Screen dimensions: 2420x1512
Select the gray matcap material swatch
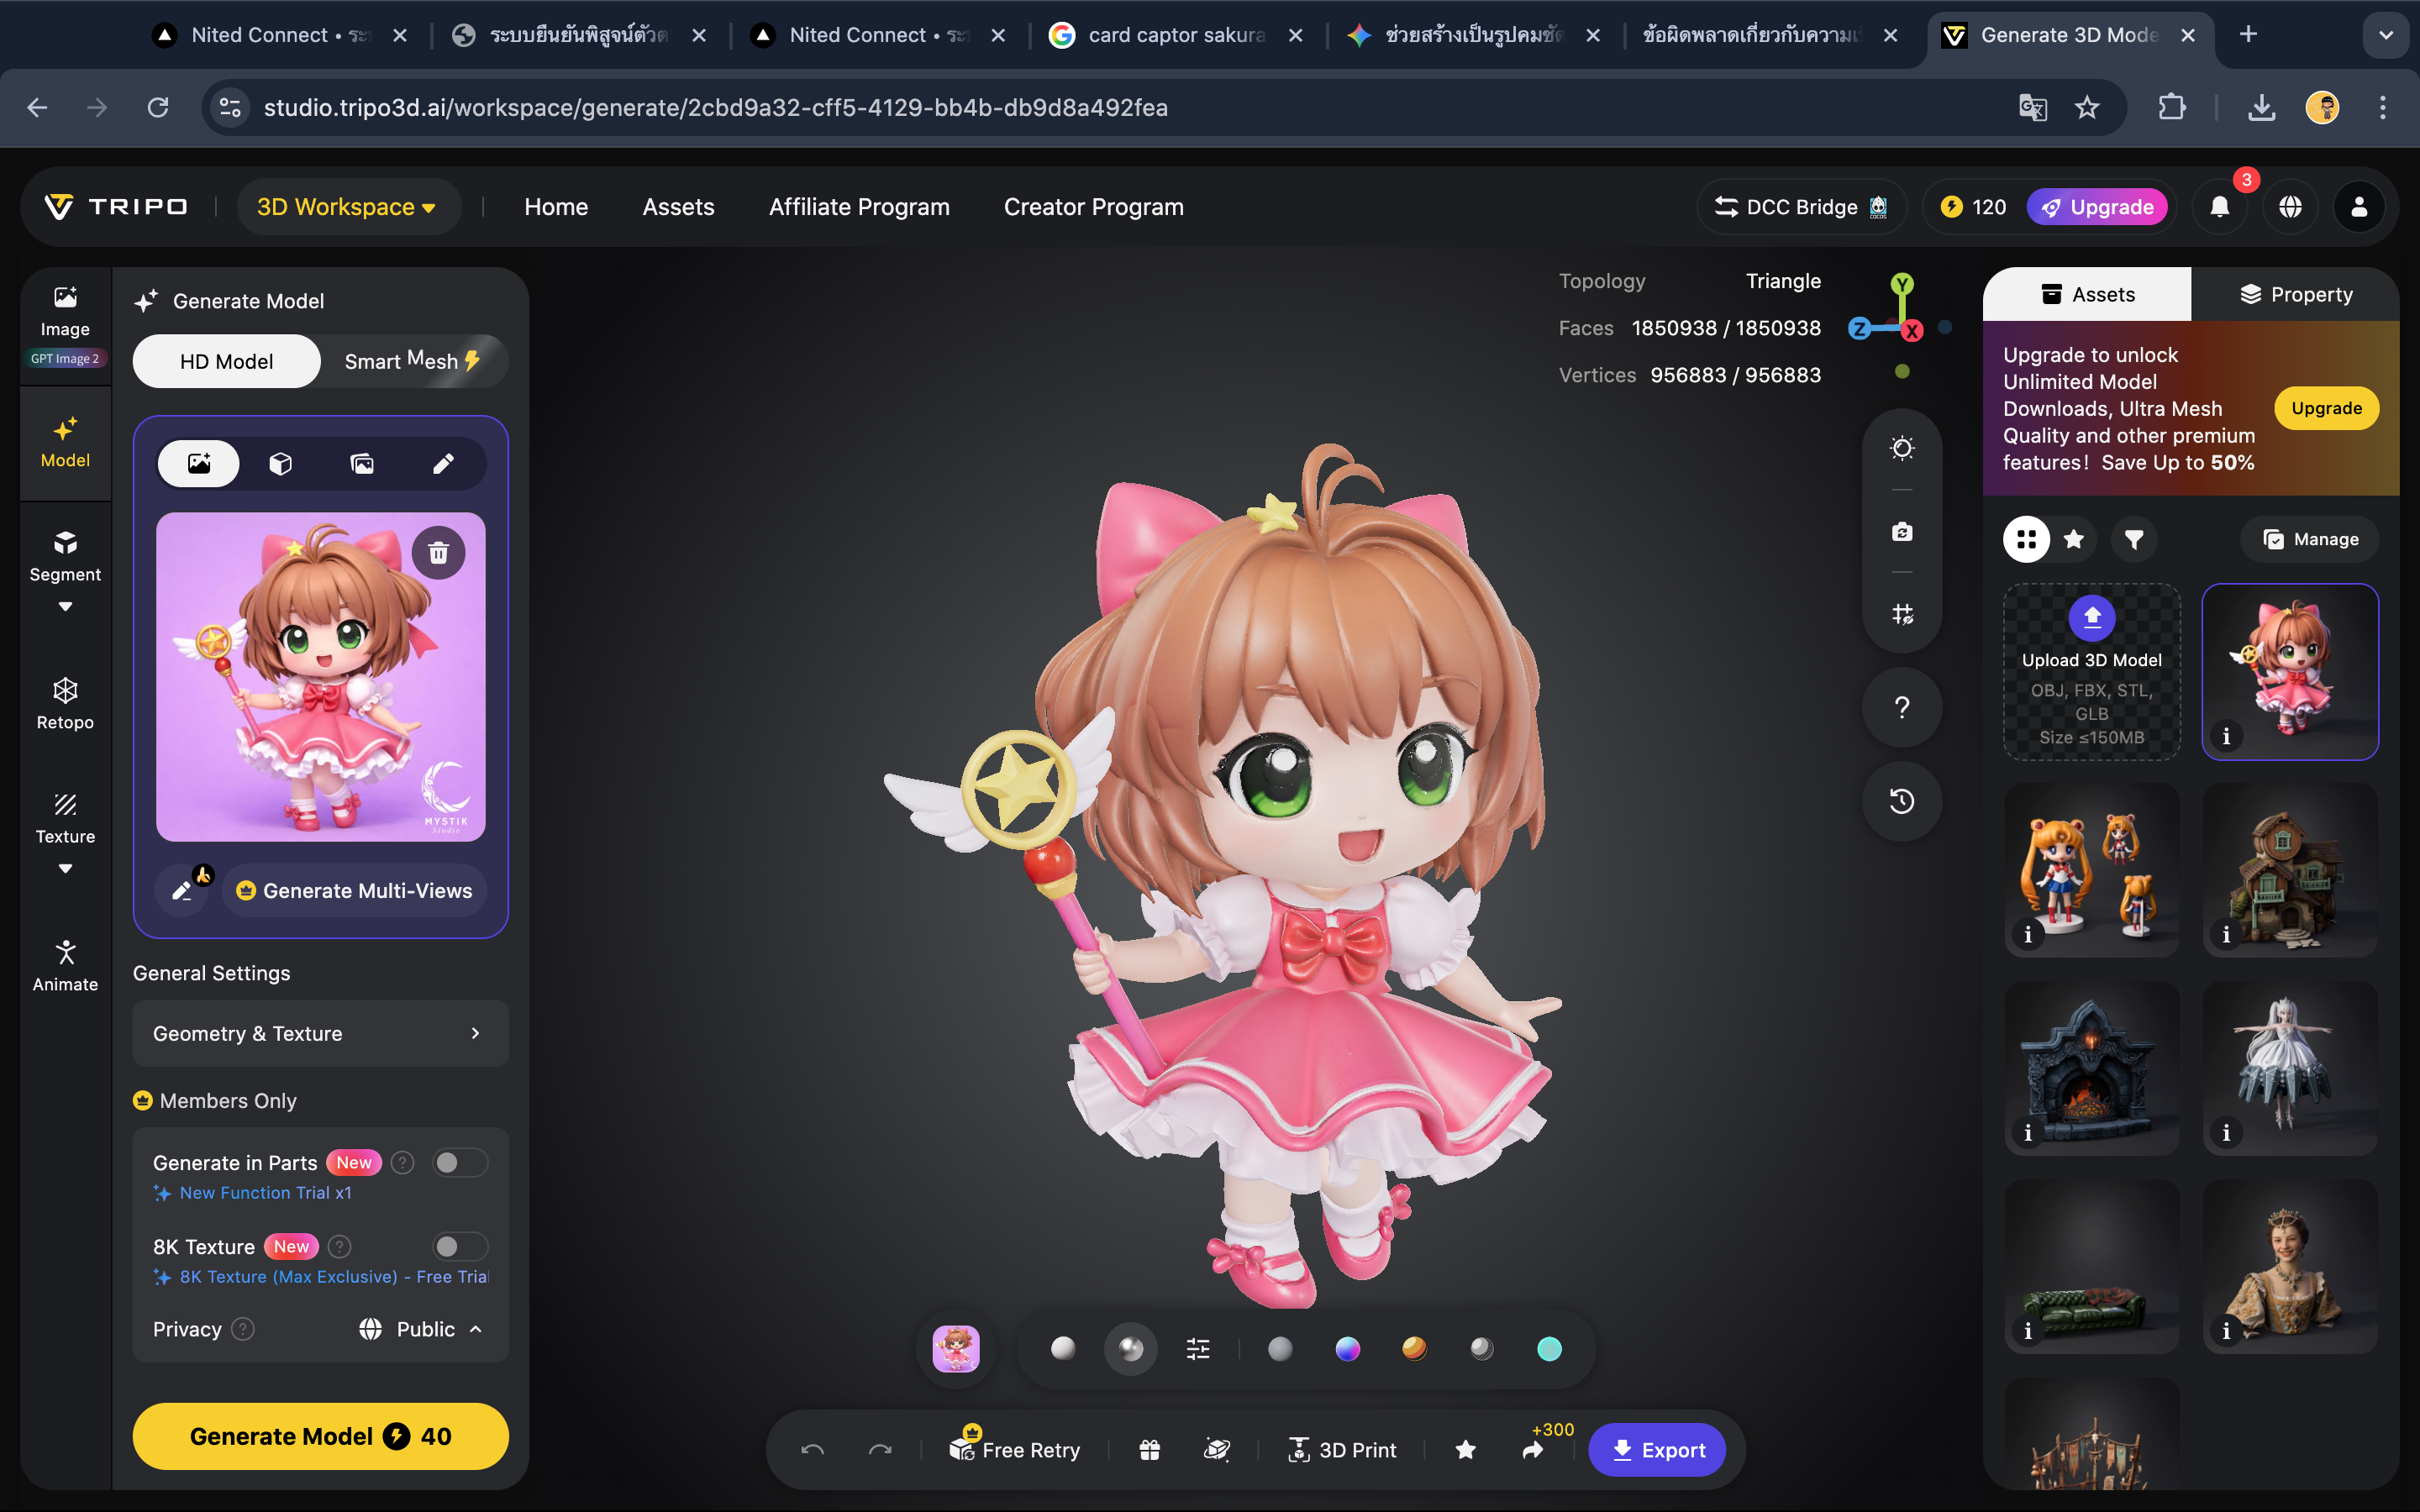(1280, 1349)
